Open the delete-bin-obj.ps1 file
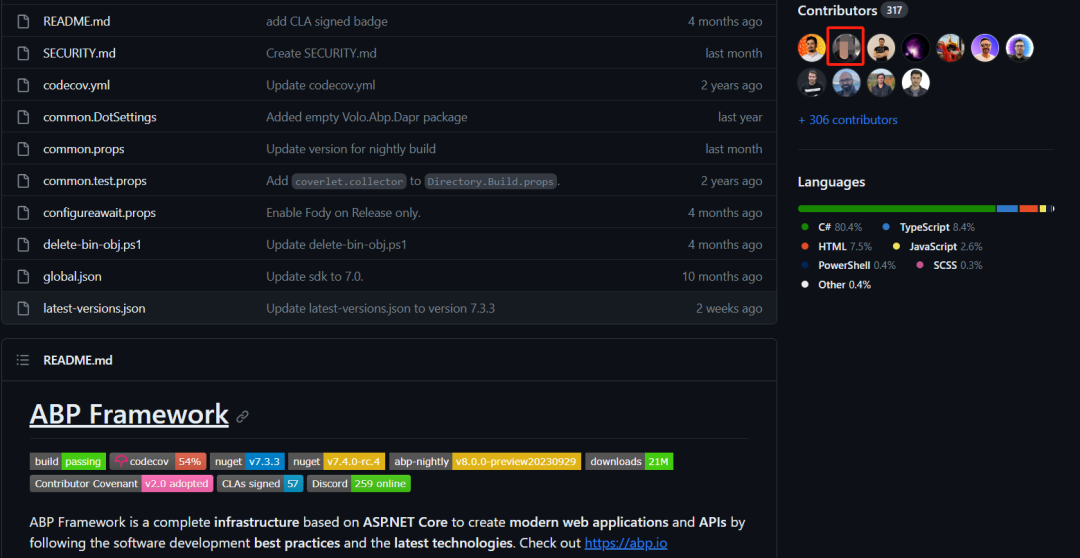This screenshot has width=1080, height=558. 92,245
